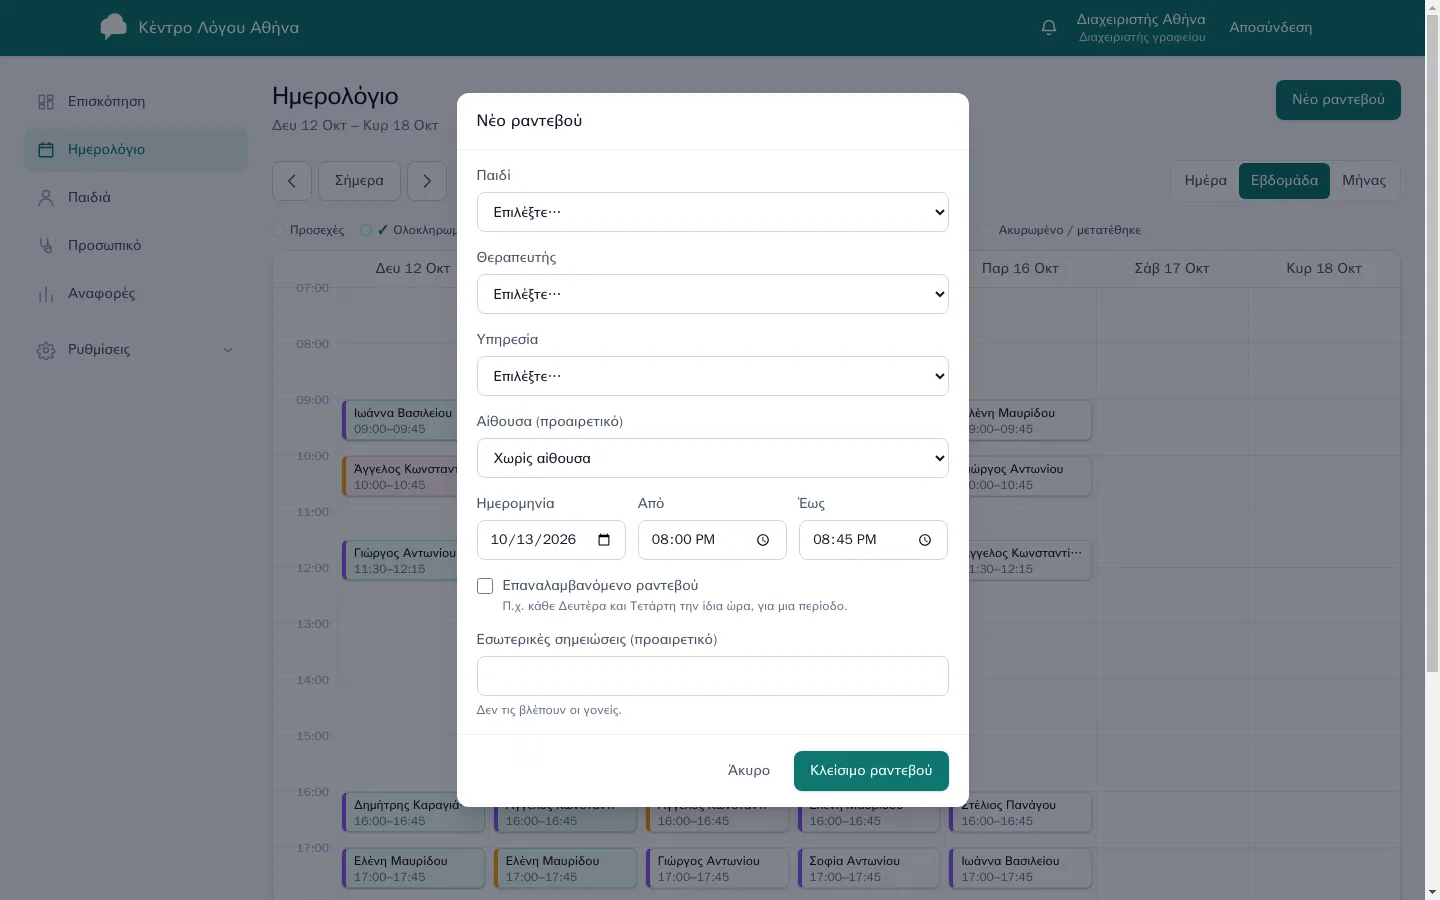Open Σοφία Αντωνίου 17:00–17:45 appointment
This screenshot has width=1440, height=900.
(869, 869)
